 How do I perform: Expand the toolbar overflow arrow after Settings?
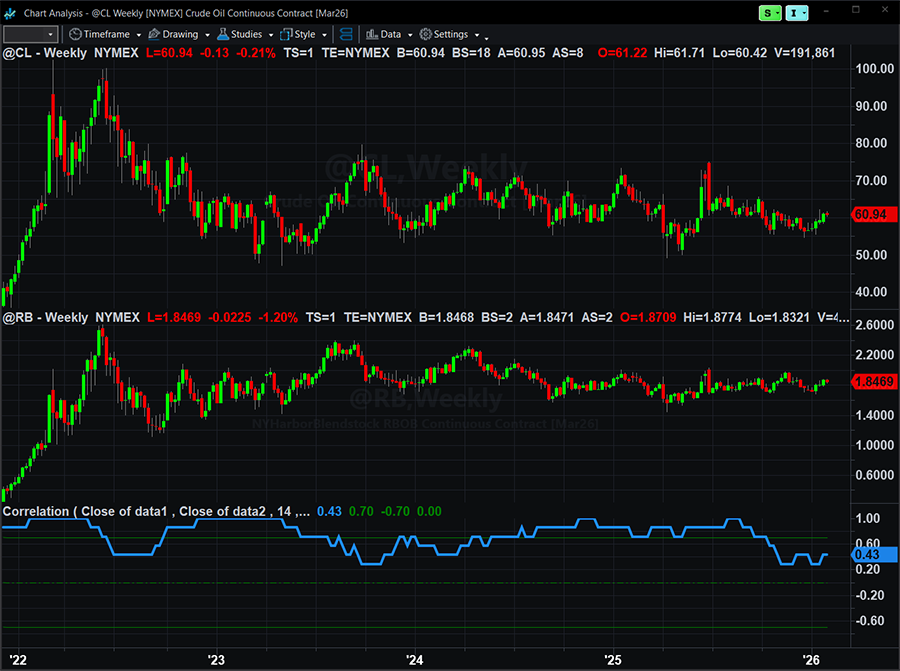click(487, 36)
